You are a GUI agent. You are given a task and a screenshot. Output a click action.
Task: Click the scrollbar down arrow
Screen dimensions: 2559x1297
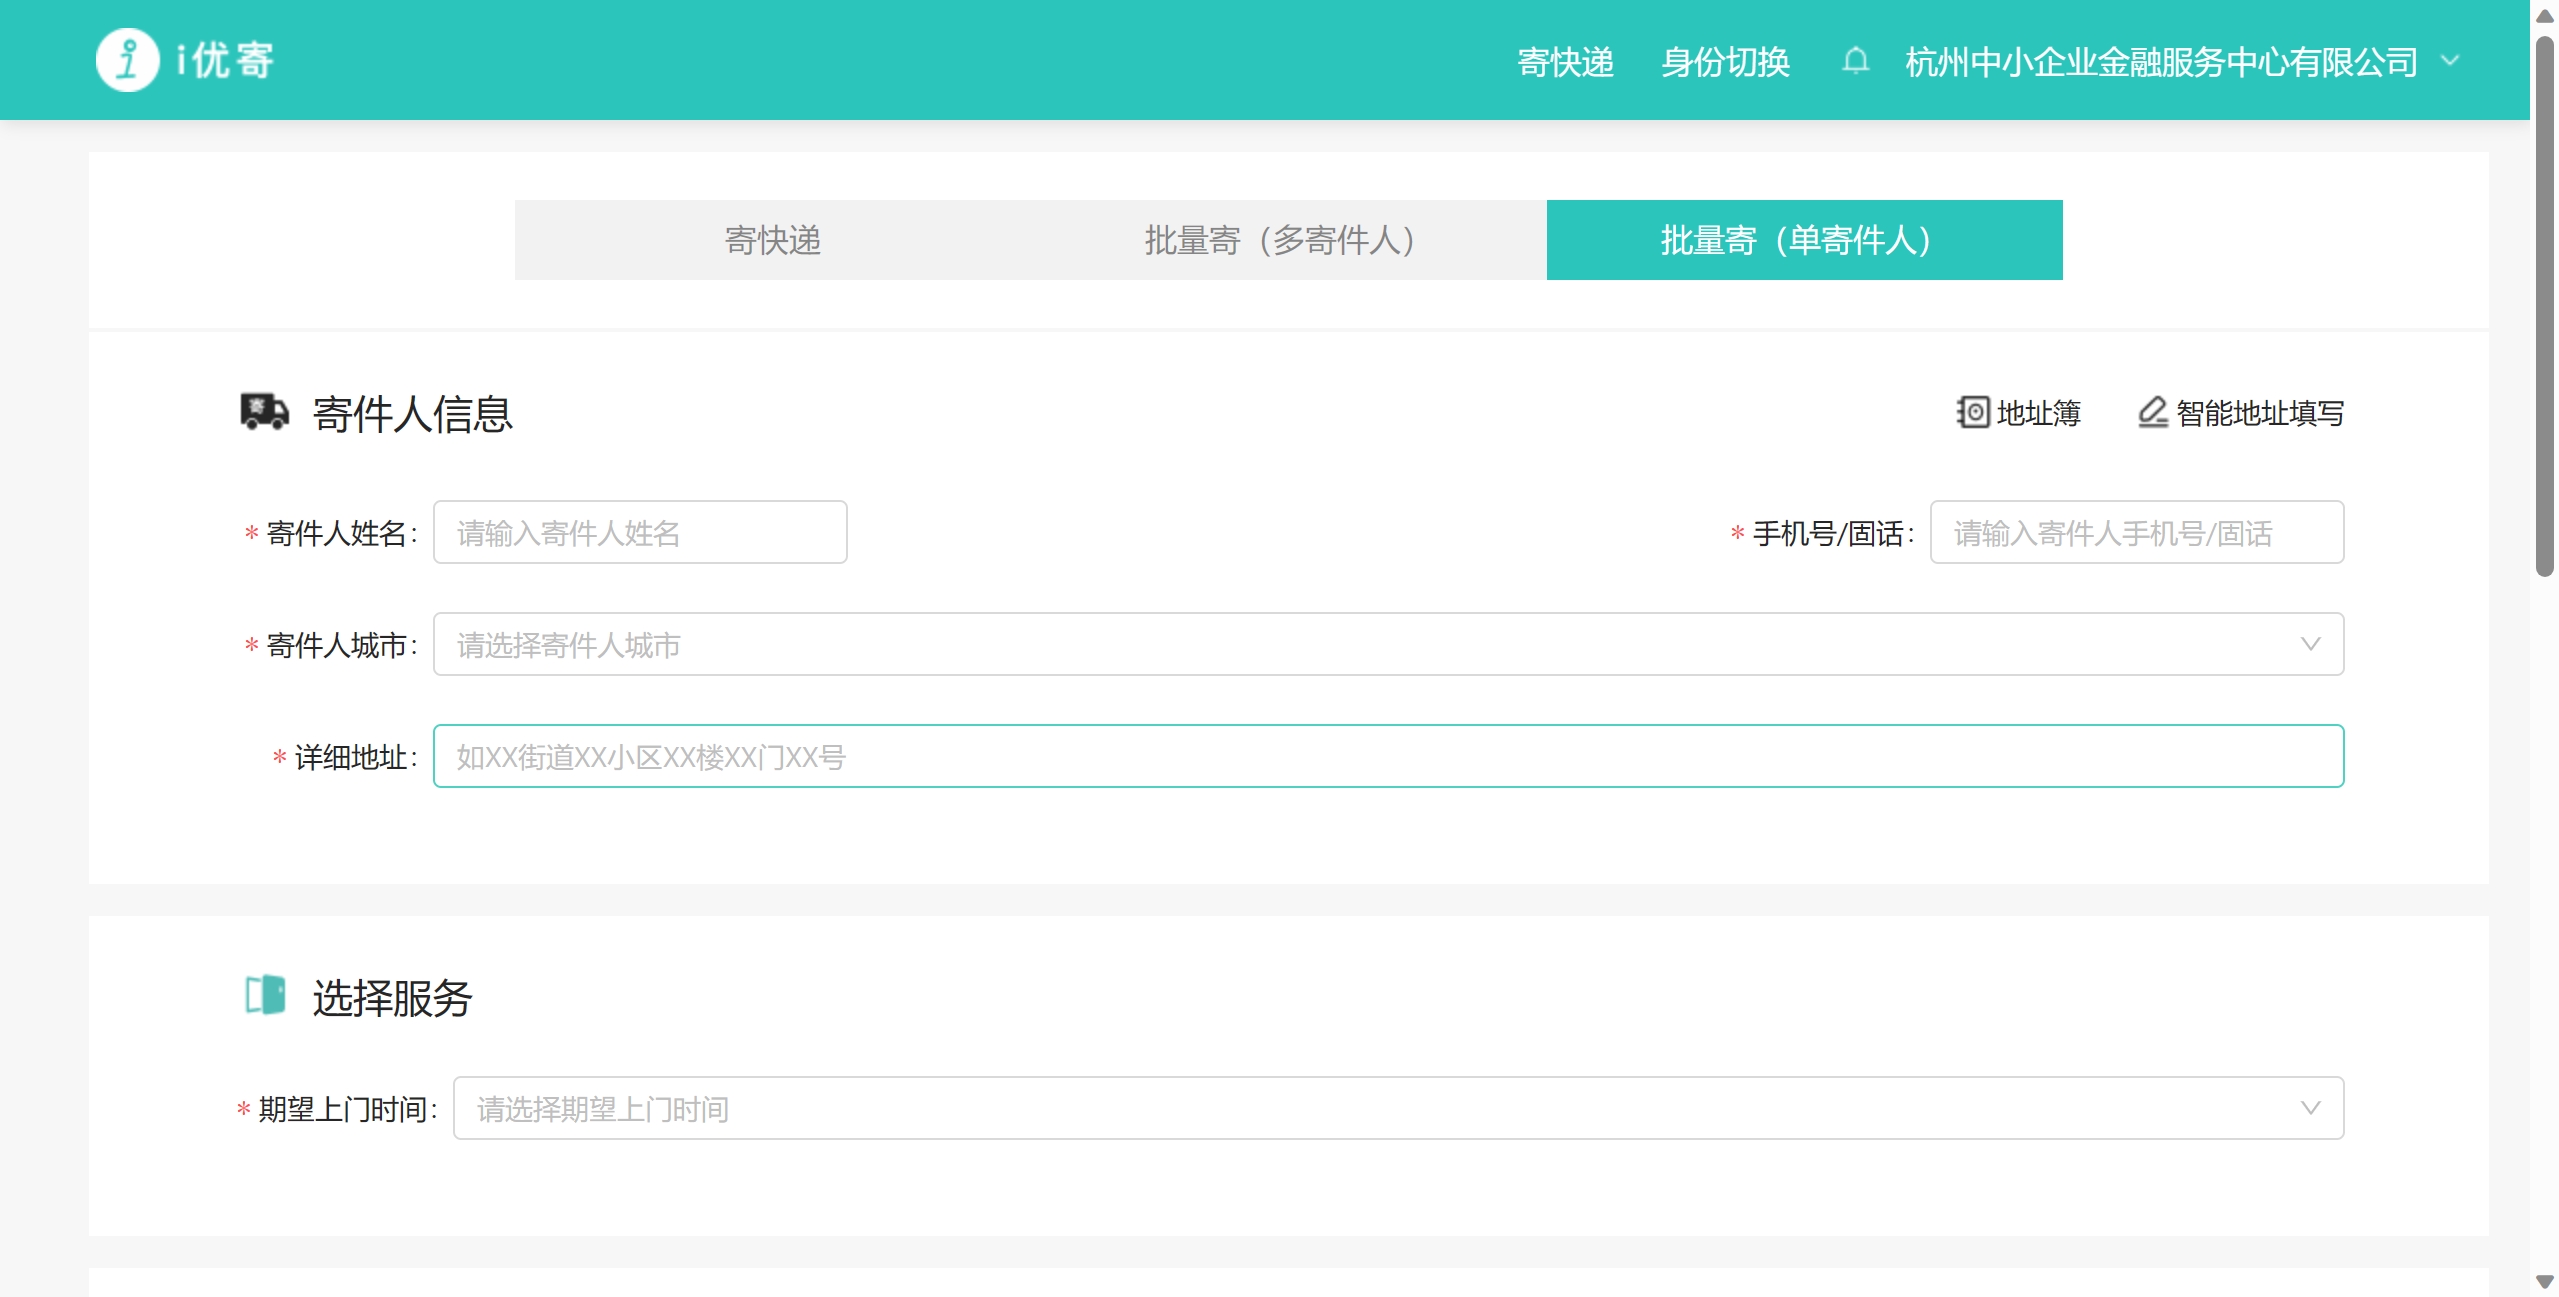coord(2545,1282)
